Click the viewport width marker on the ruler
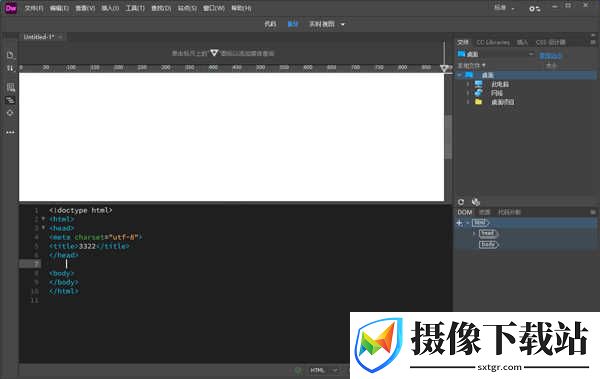Image resolution: width=600 pixels, height=379 pixels. [444, 68]
